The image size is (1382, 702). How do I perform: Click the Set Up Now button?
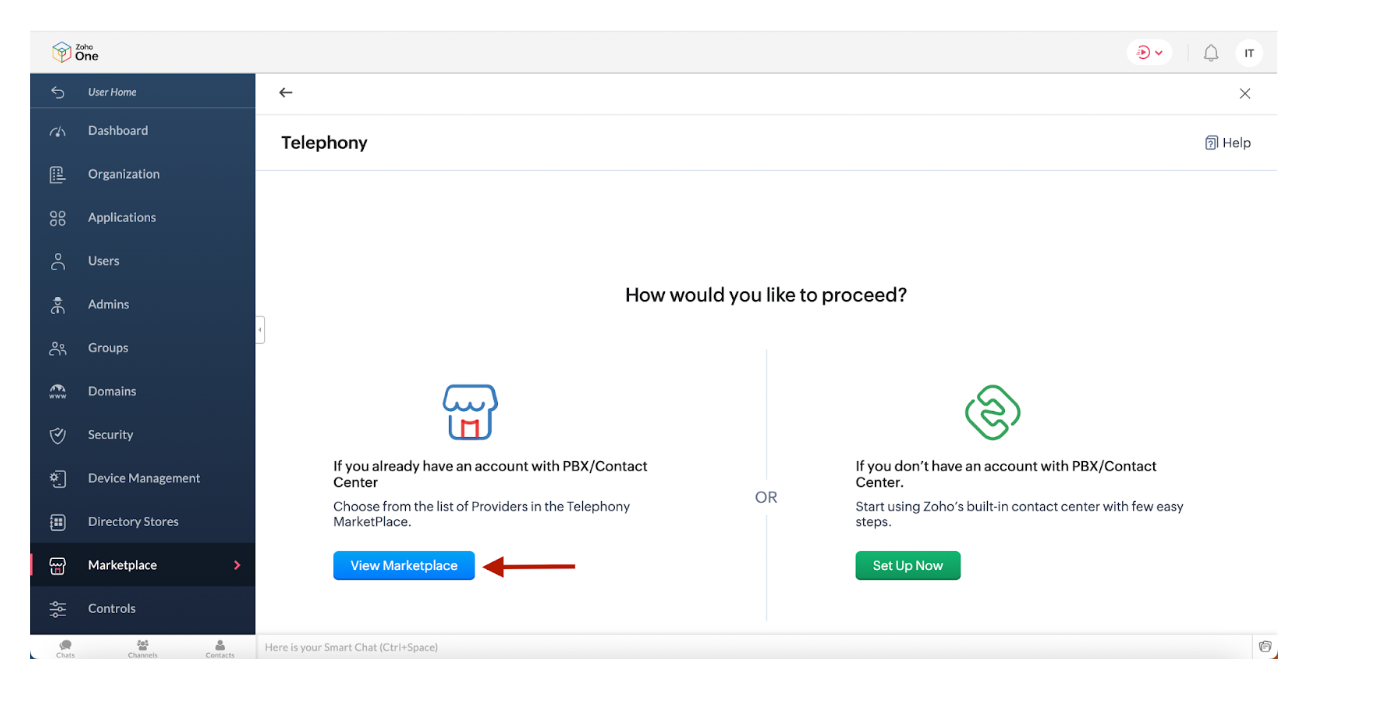908,566
